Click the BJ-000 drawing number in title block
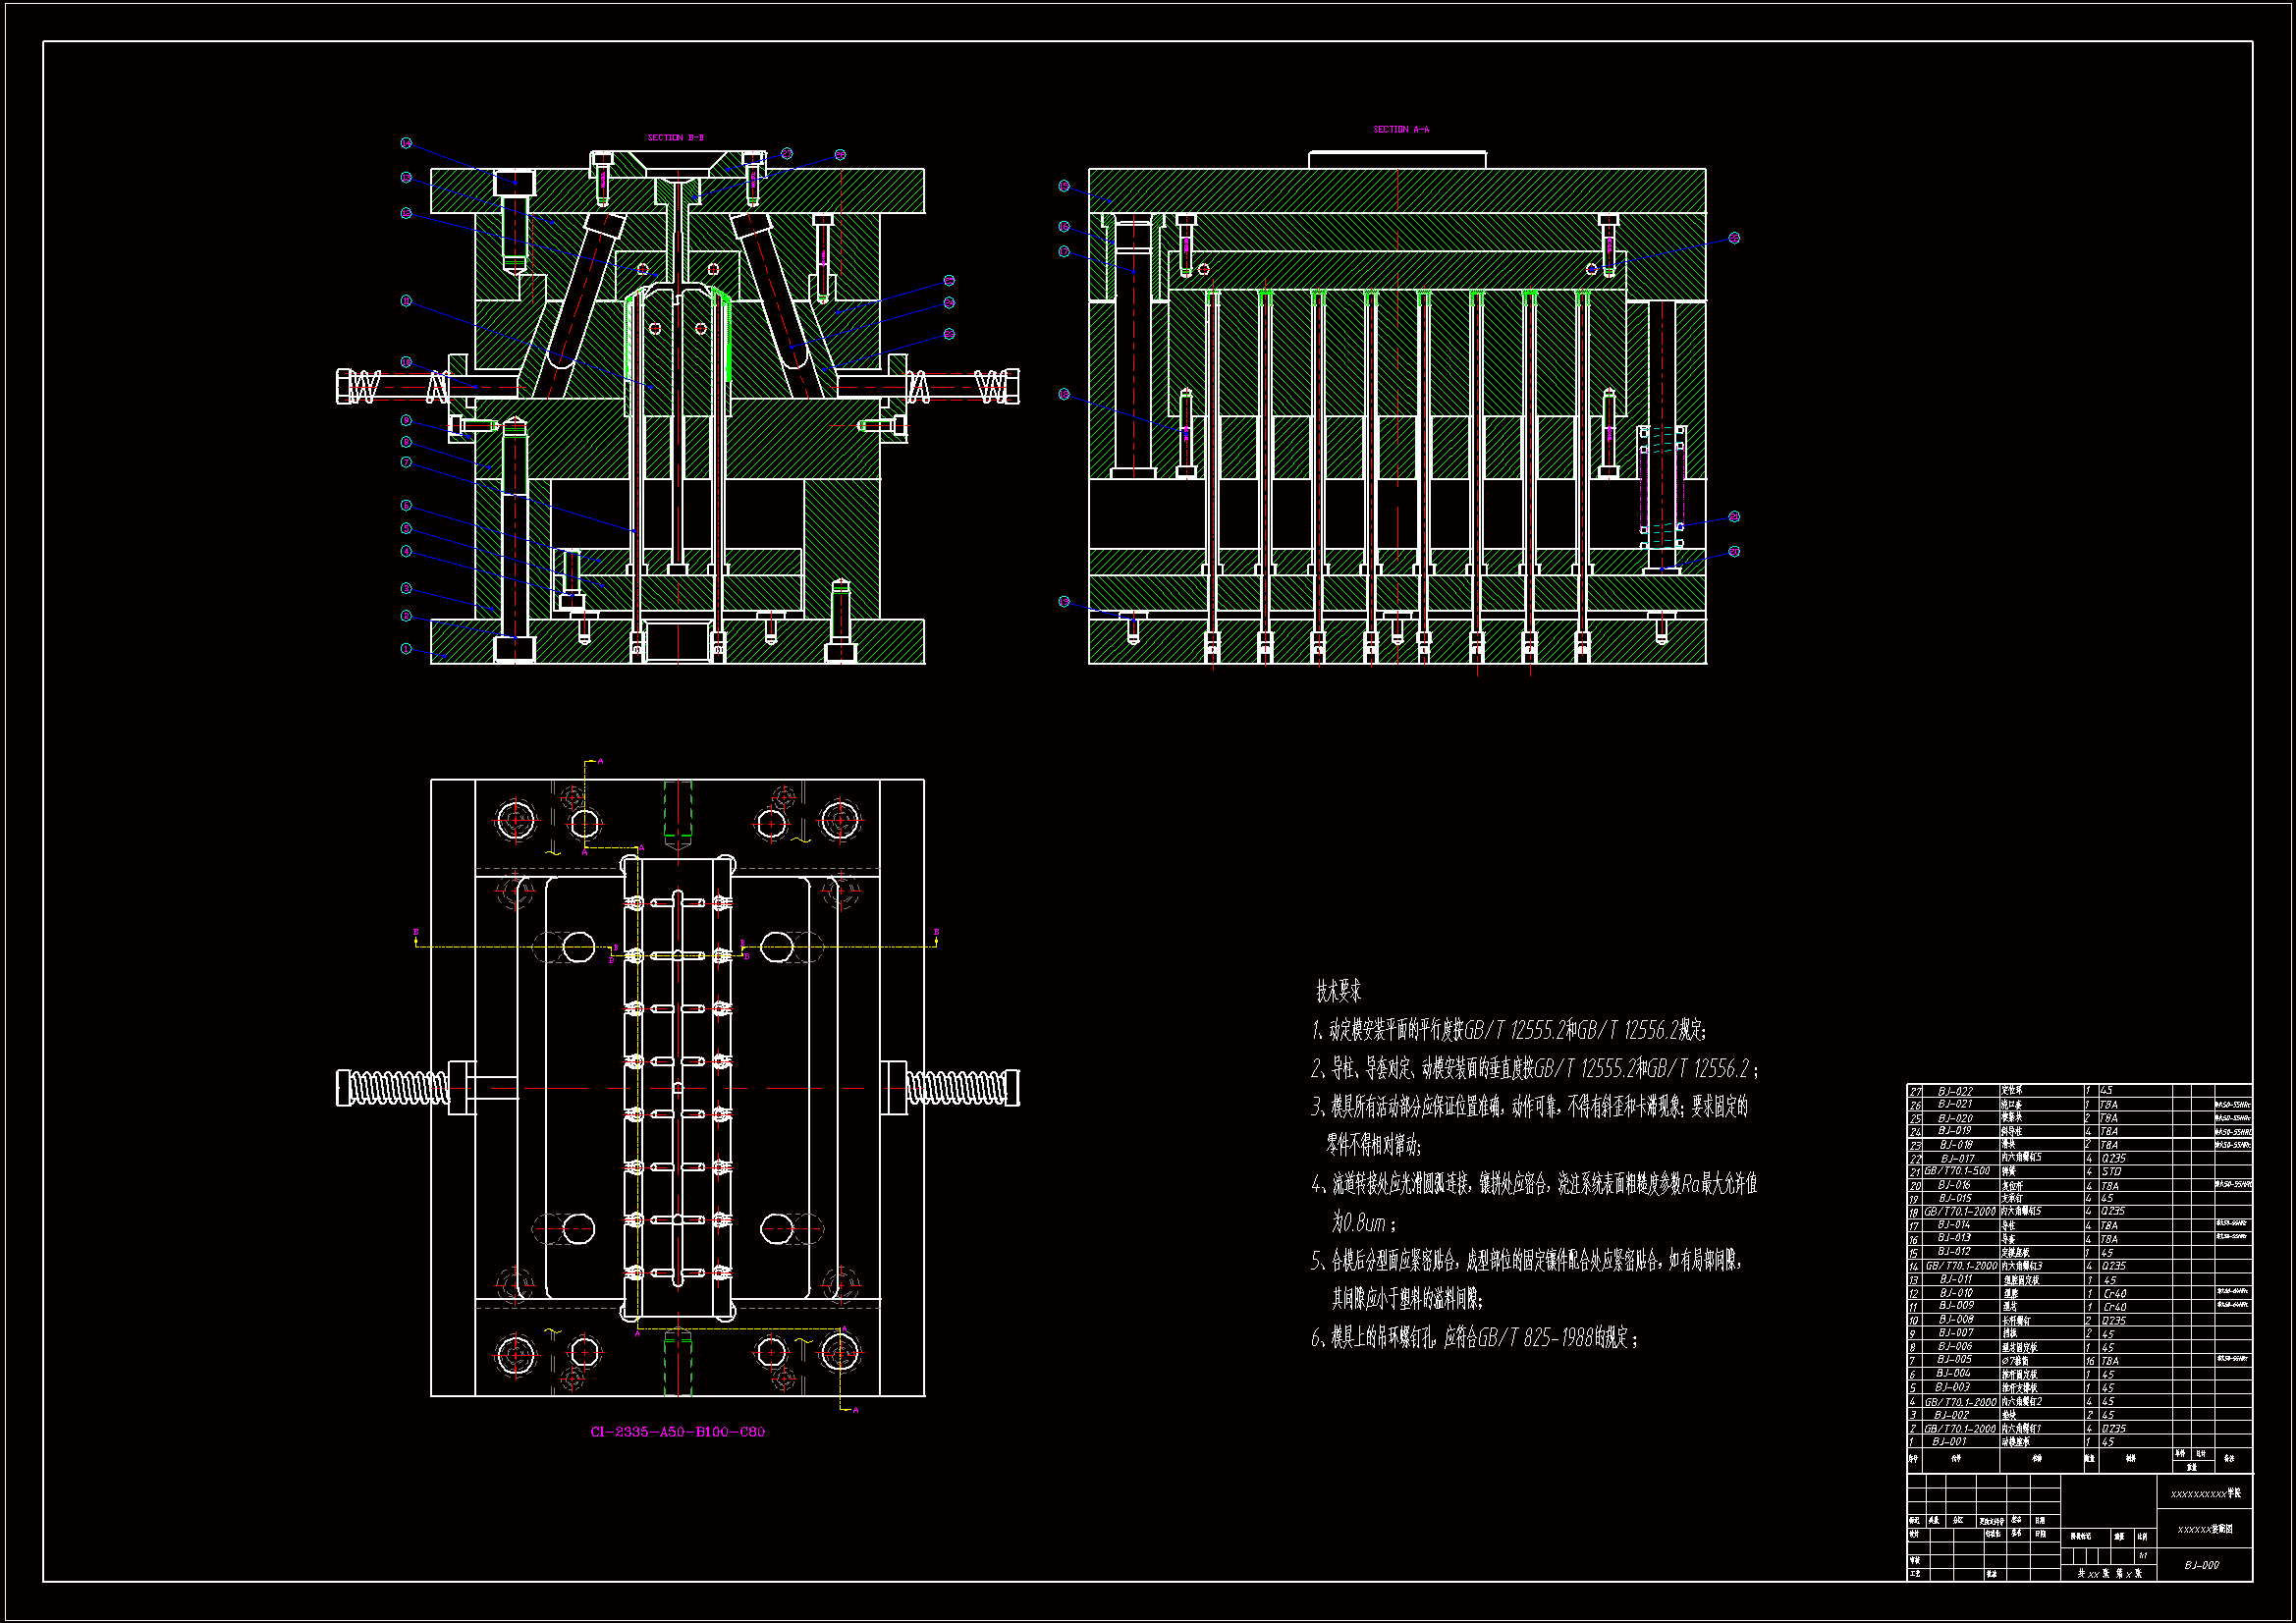The image size is (2296, 1623). 2202,1565
